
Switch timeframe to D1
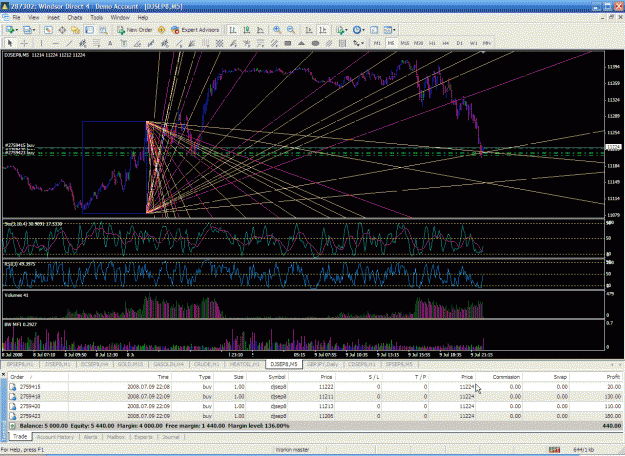pos(460,43)
